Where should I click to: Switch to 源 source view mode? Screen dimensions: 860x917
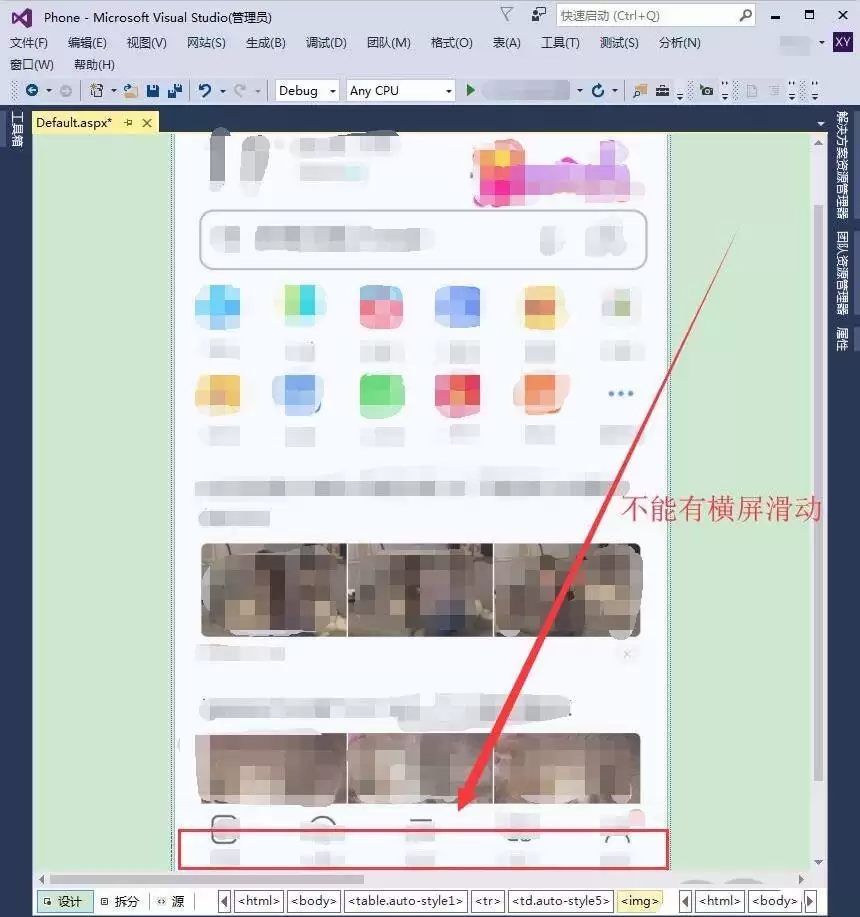point(172,900)
